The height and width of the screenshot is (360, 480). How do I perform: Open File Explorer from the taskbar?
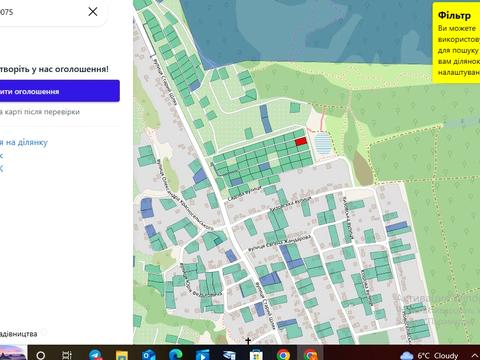pos(122,355)
